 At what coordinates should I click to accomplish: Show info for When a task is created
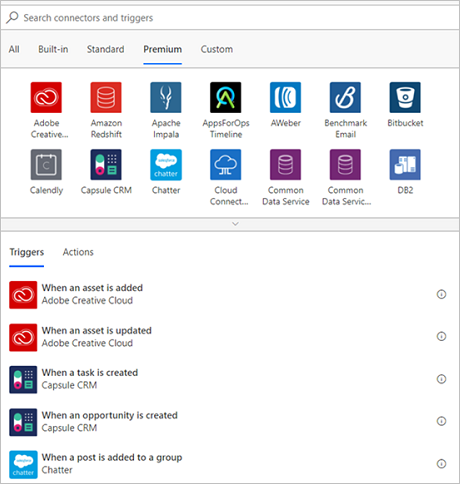click(x=441, y=379)
